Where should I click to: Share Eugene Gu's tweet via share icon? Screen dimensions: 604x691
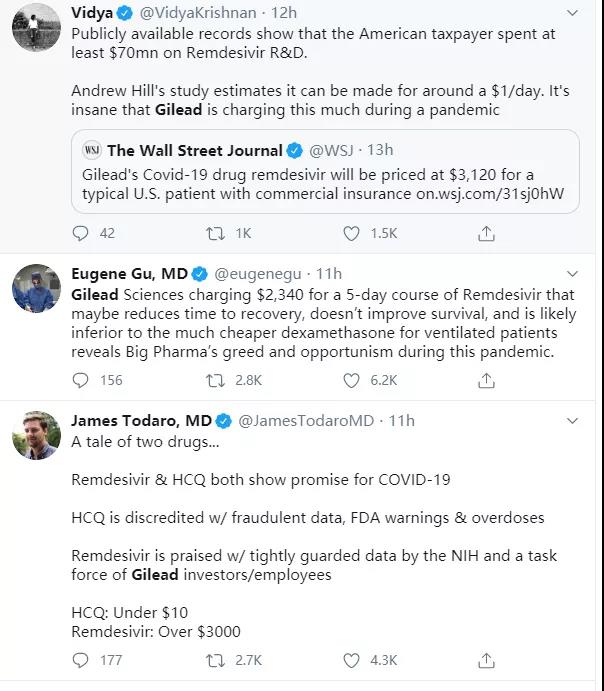click(x=486, y=381)
